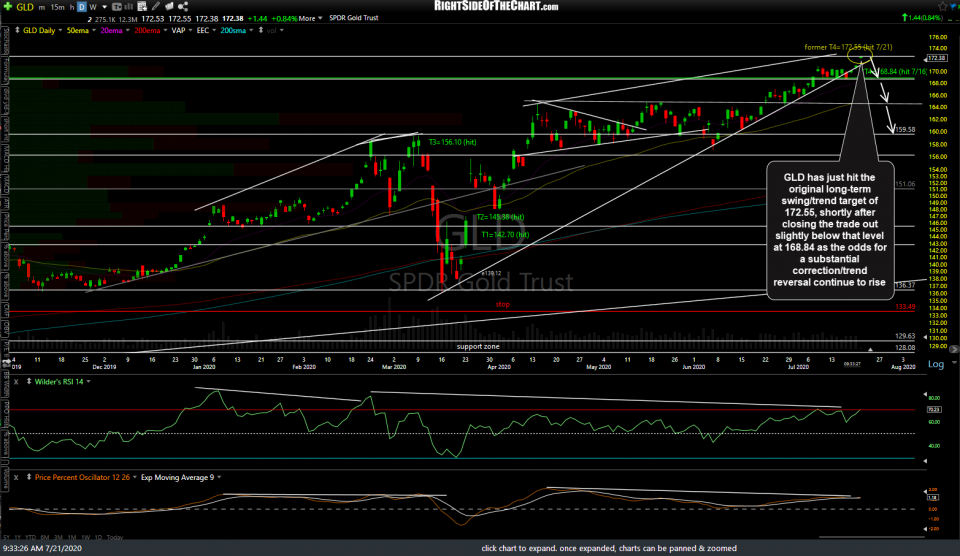Screen dimensions: 960x556
Task: Click the move handle beside vol
Action: 261,31
